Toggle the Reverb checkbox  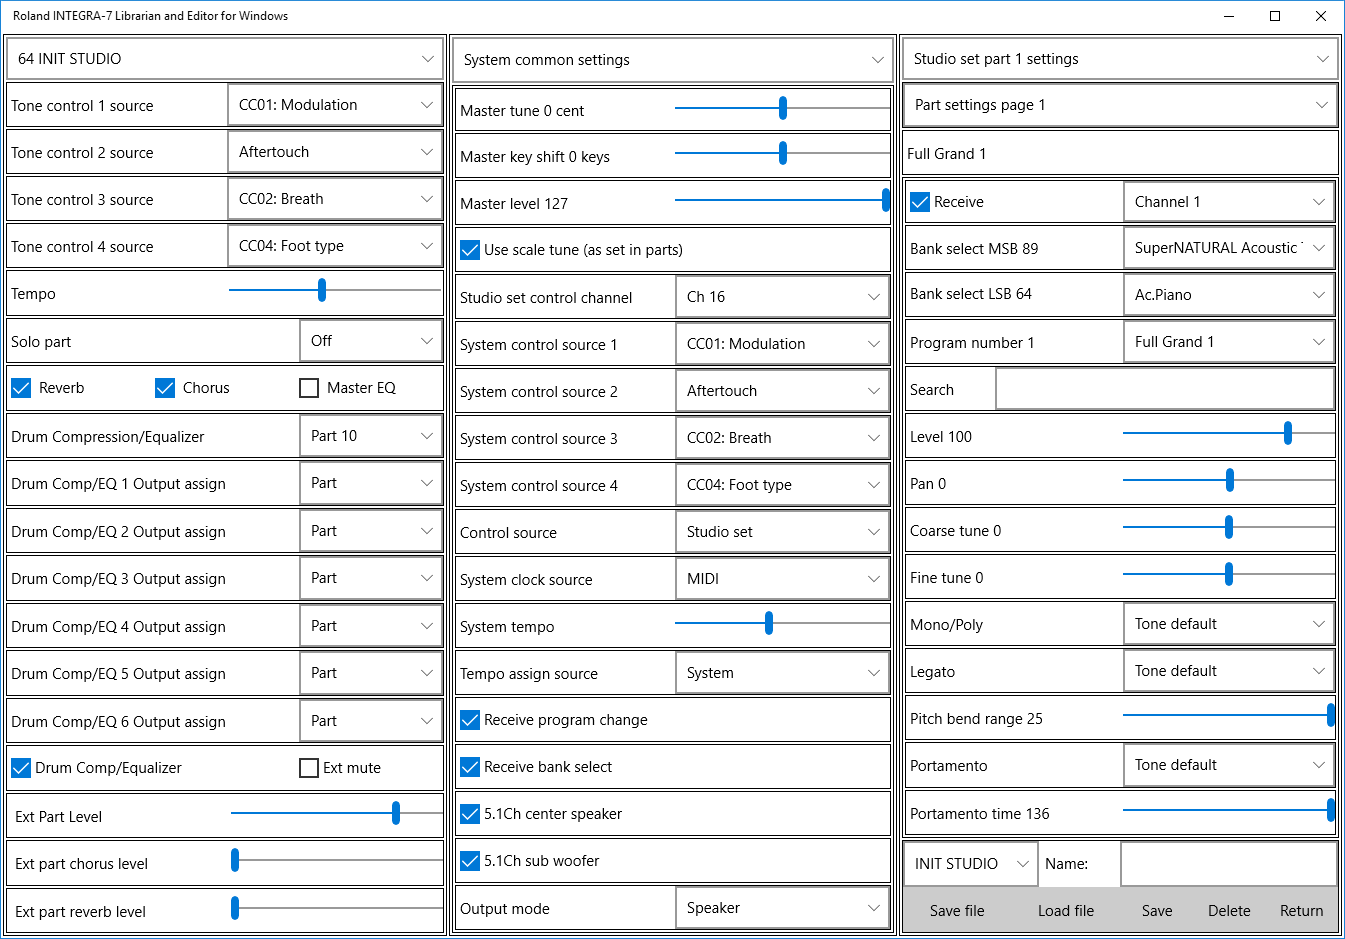click(21, 388)
